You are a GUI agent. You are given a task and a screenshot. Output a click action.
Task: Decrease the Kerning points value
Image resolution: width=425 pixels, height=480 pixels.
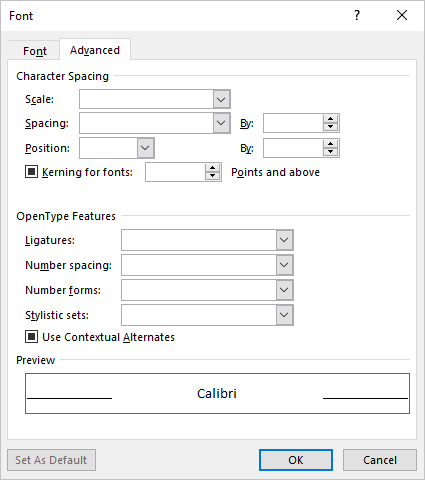pos(212,176)
